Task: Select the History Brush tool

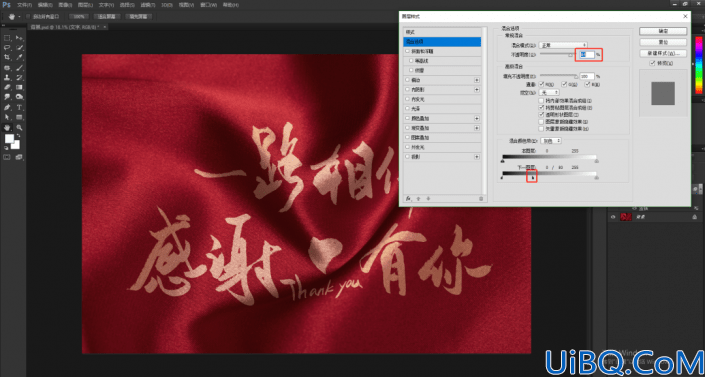Action: pyautogui.click(x=19, y=78)
